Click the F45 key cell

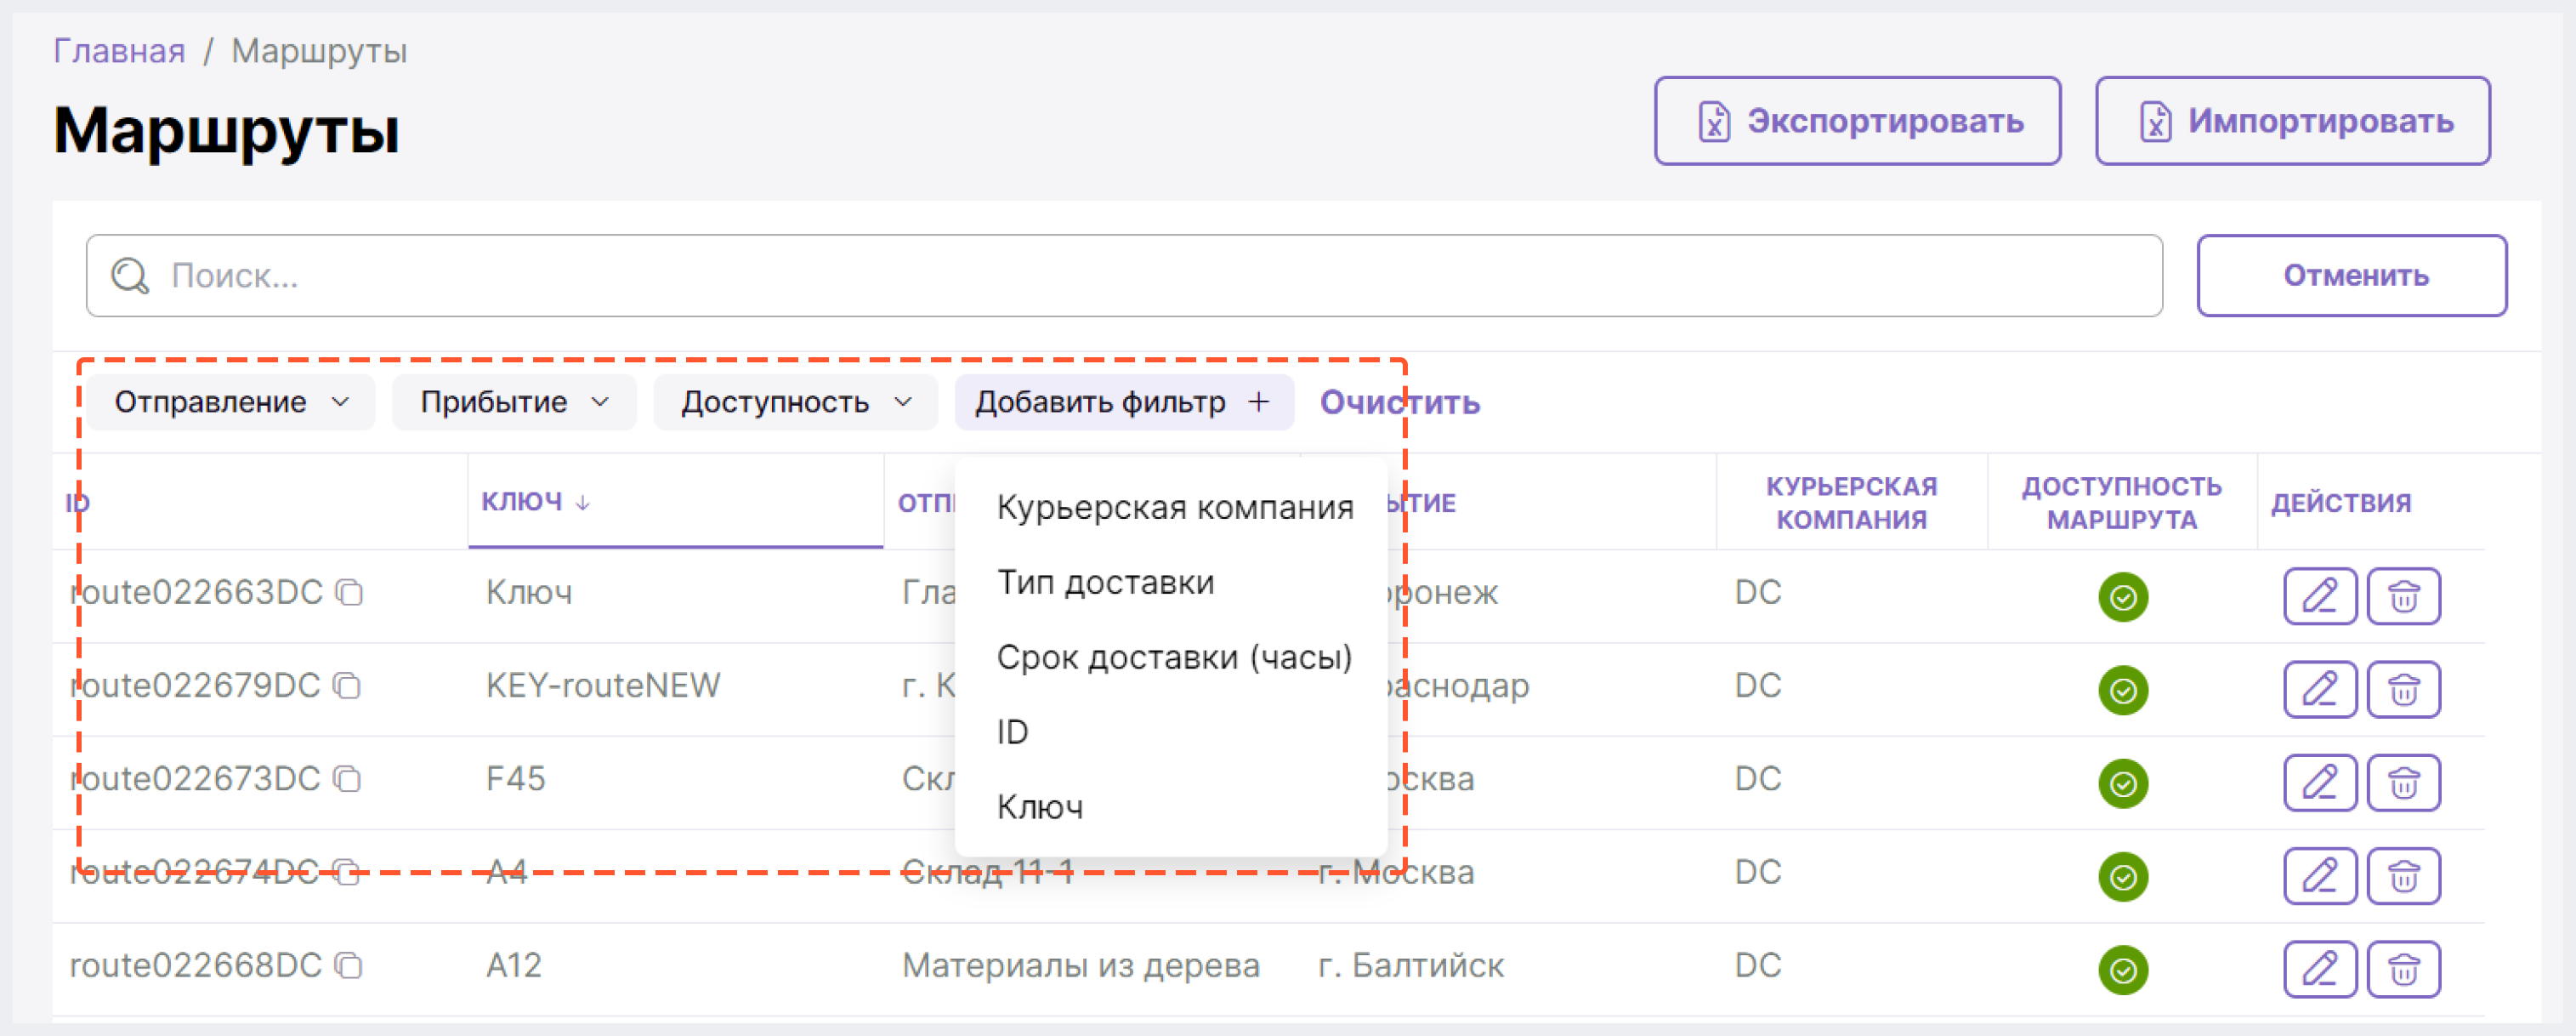(x=515, y=779)
